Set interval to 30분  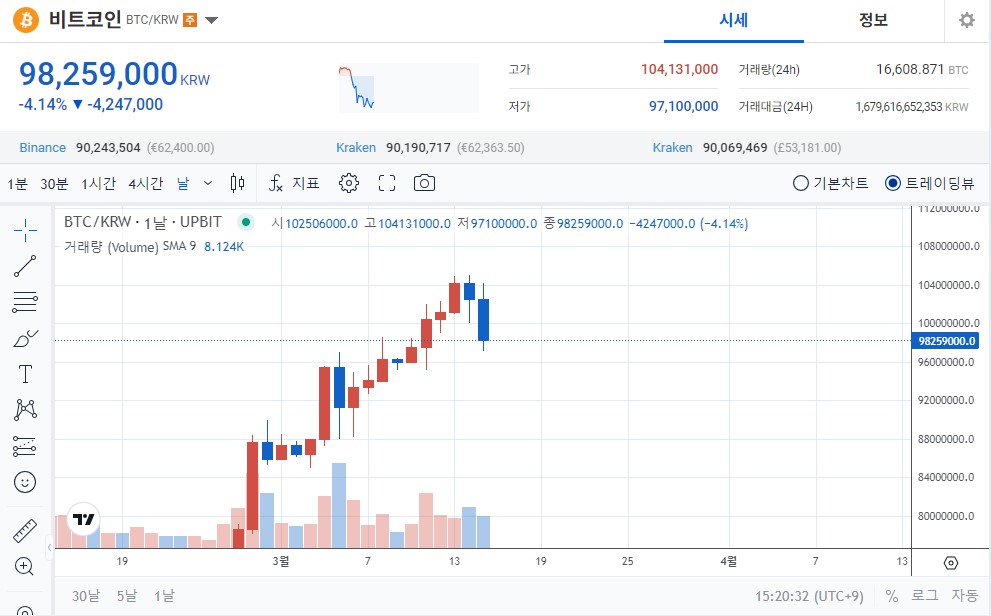[54, 183]
